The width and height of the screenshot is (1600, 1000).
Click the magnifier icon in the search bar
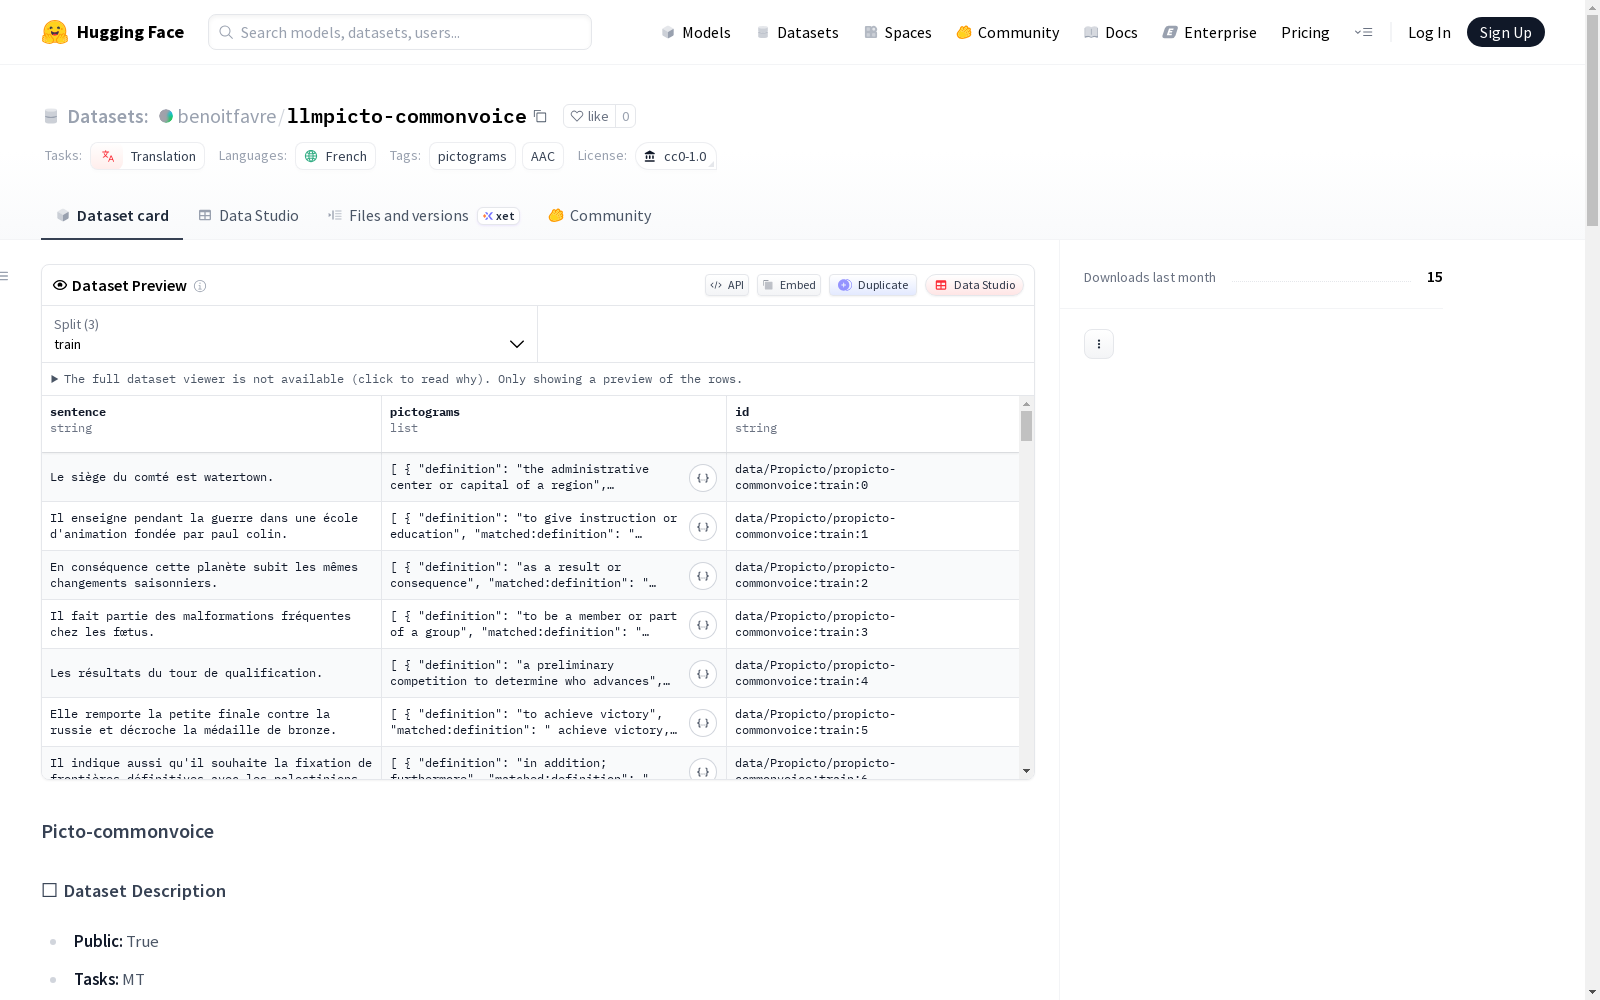point(226,32)
